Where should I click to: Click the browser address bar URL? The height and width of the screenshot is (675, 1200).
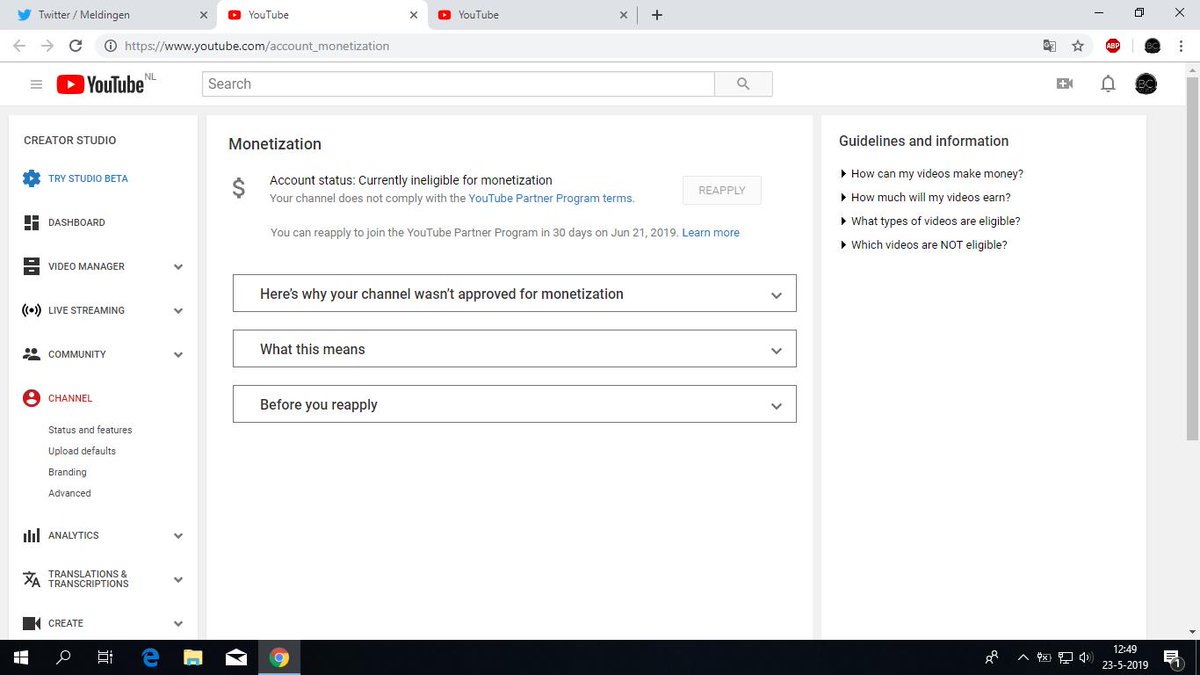(255, 46)
